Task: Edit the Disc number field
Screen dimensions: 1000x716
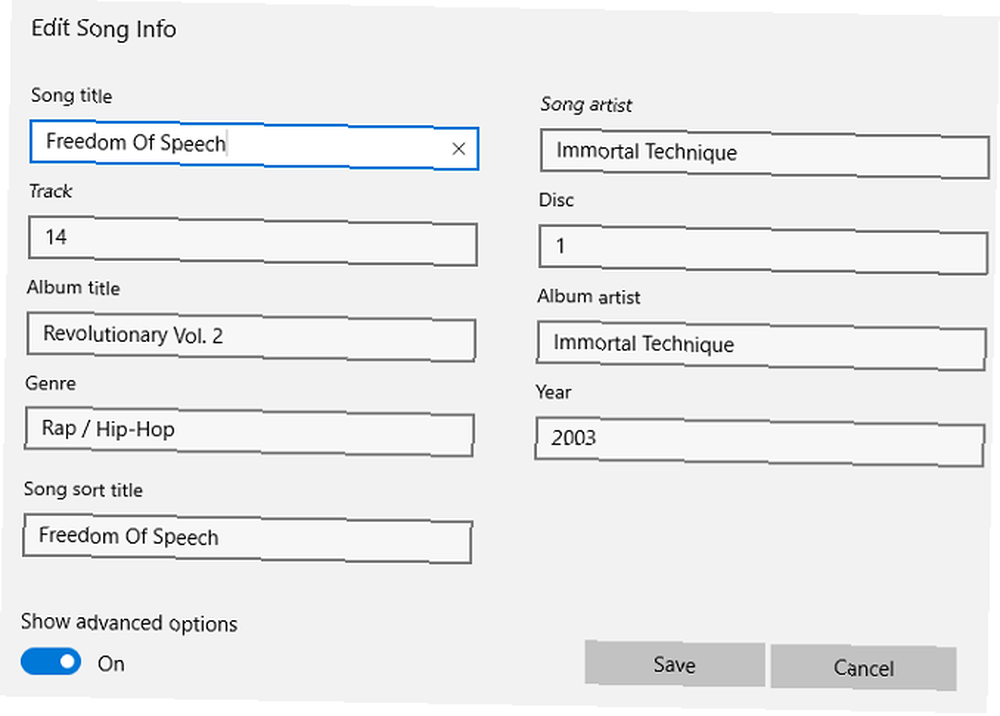Action: (763, 249)
